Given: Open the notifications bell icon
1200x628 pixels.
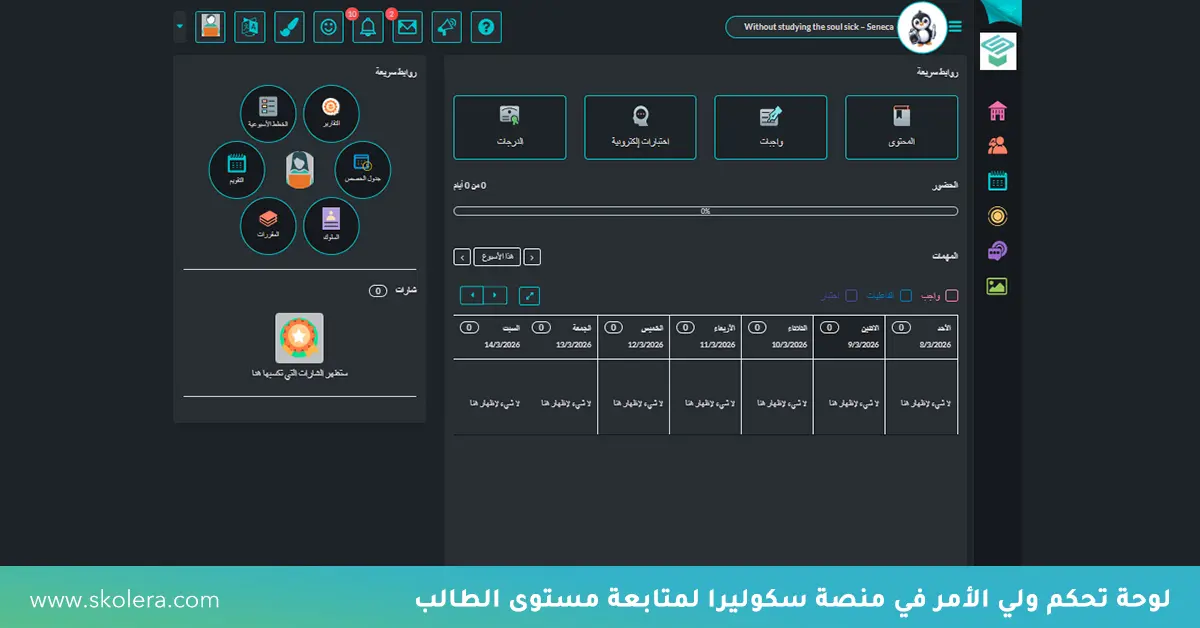Looking at the screenshot, I should click(367, 27).
